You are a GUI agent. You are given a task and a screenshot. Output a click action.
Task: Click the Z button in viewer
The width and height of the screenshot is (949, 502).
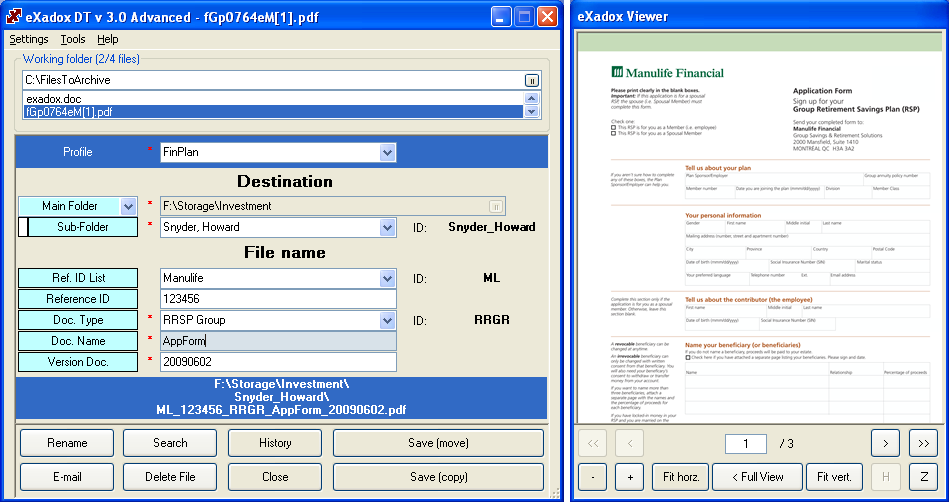tap(923, 477)
